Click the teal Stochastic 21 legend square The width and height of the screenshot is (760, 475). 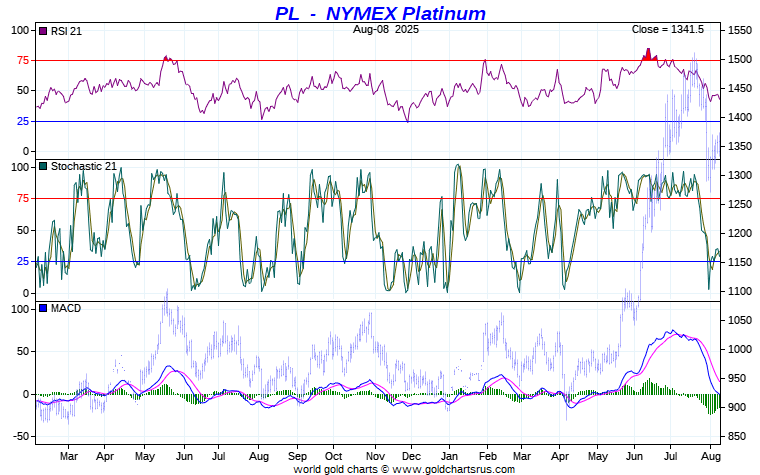pyautogui.click(x=43, y=166)
